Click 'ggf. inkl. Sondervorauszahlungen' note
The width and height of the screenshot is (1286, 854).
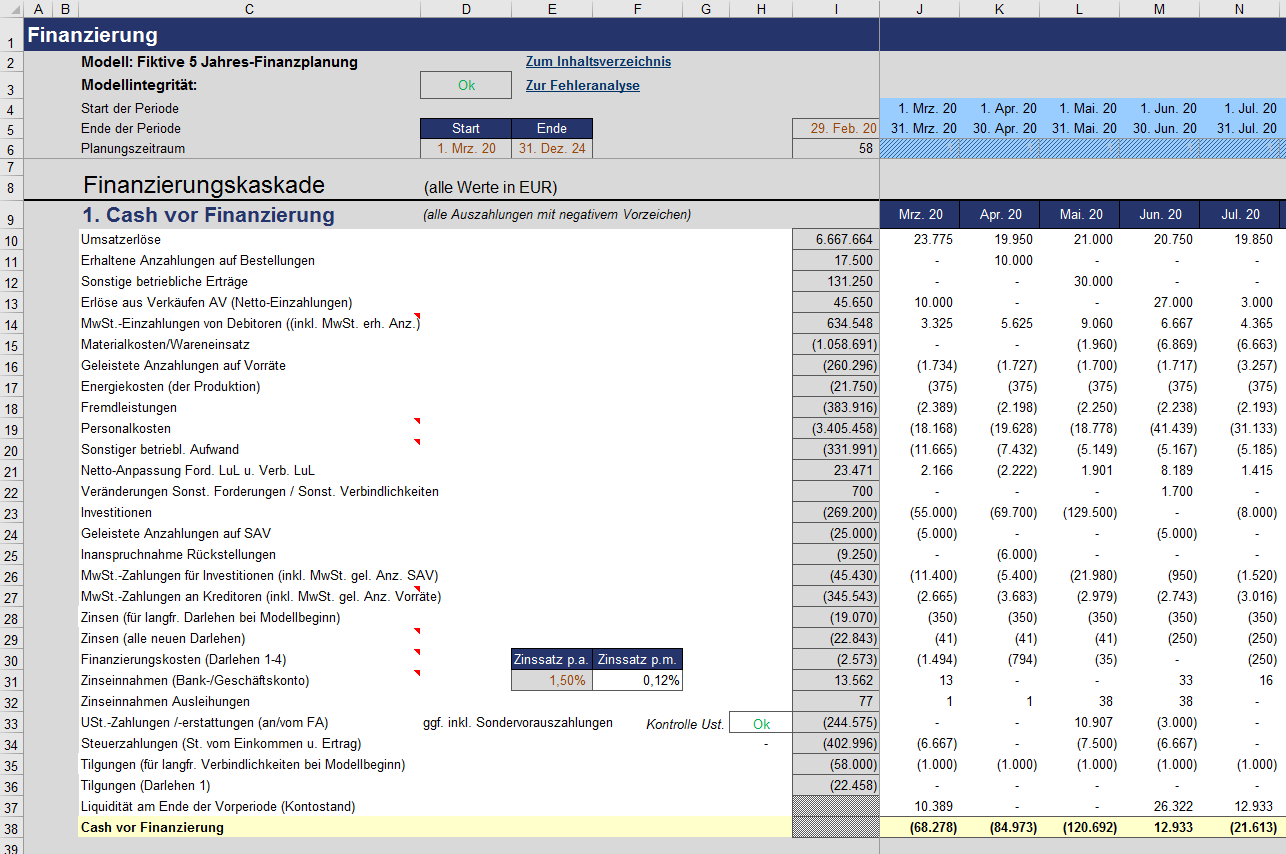[517, 723]
